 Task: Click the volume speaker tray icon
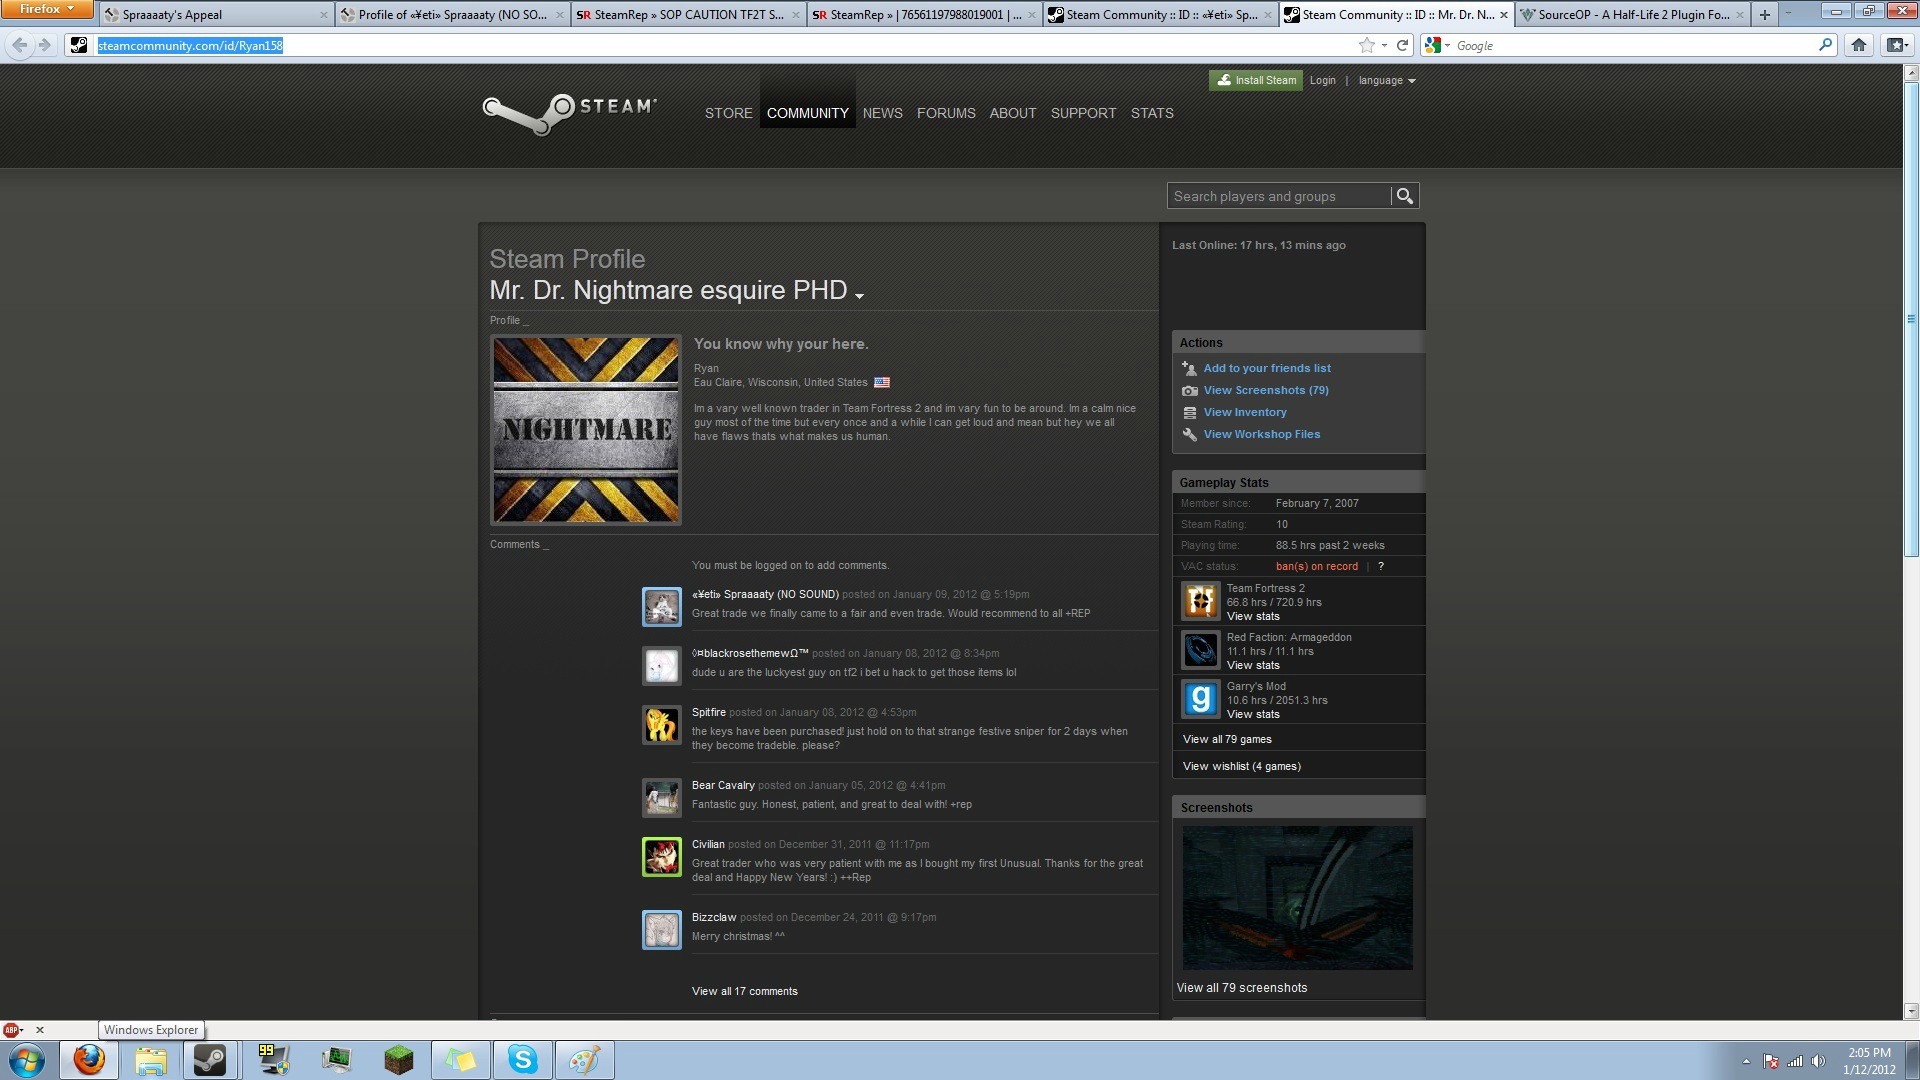tap(1818, 1061)
